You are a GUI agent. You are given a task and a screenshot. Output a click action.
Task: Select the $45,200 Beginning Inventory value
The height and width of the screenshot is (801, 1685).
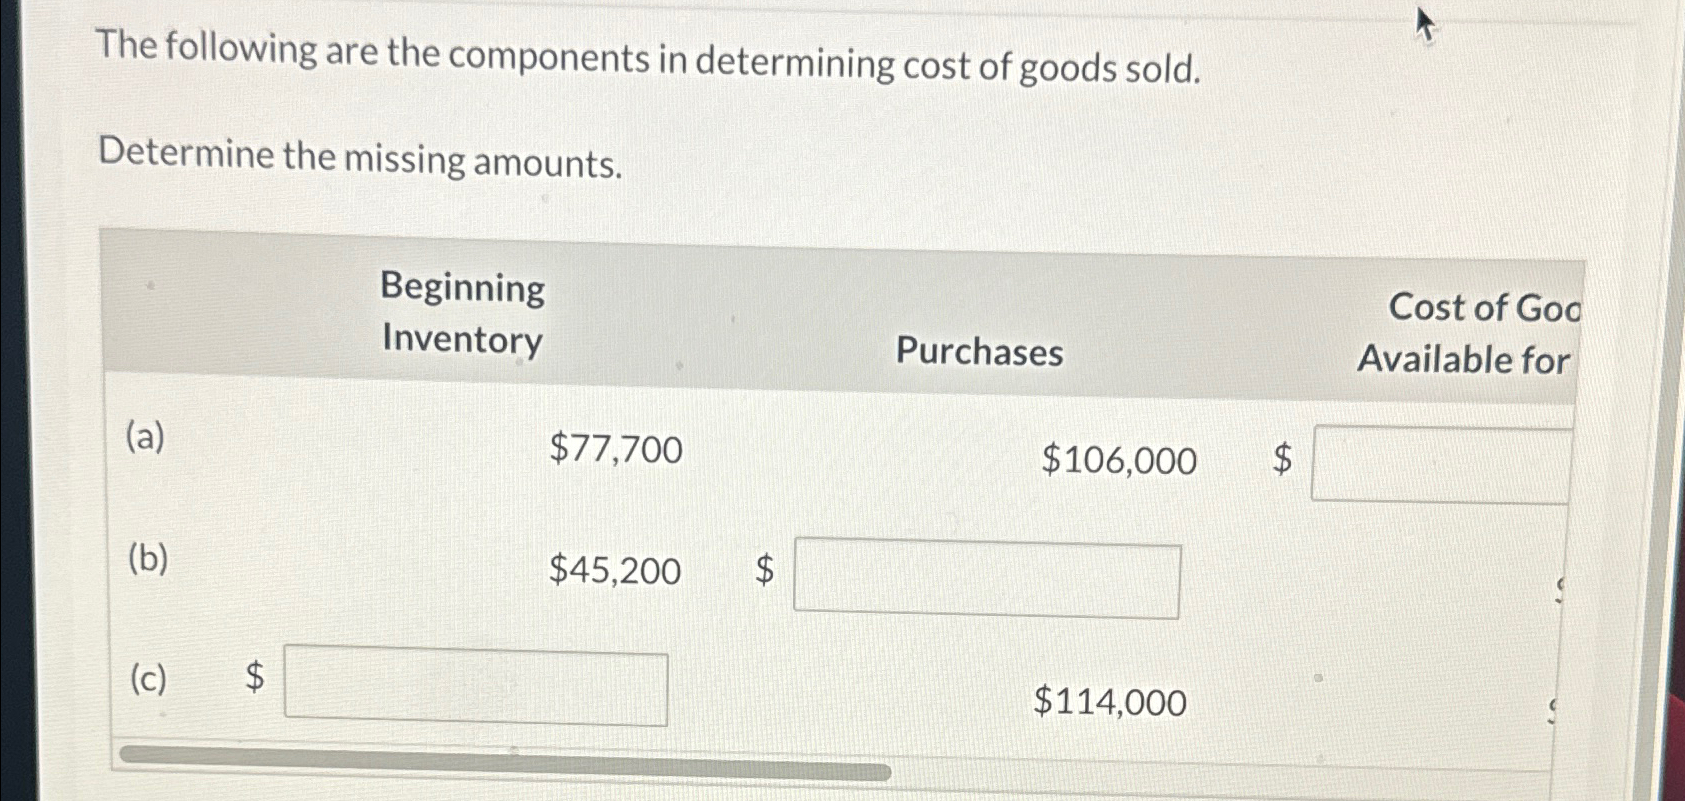click(614, 572)
